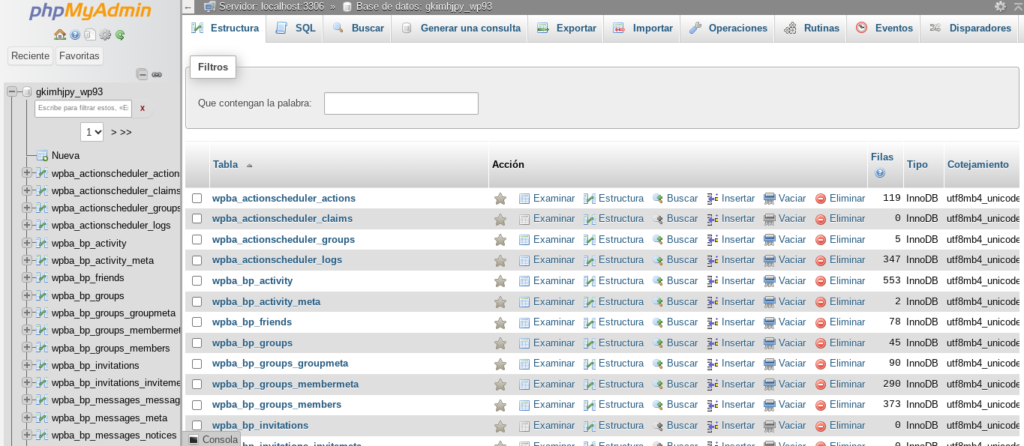Click the wpba_bp_friends table icon in the sidebar
1024x446 pixels.
tap(42, 278)
